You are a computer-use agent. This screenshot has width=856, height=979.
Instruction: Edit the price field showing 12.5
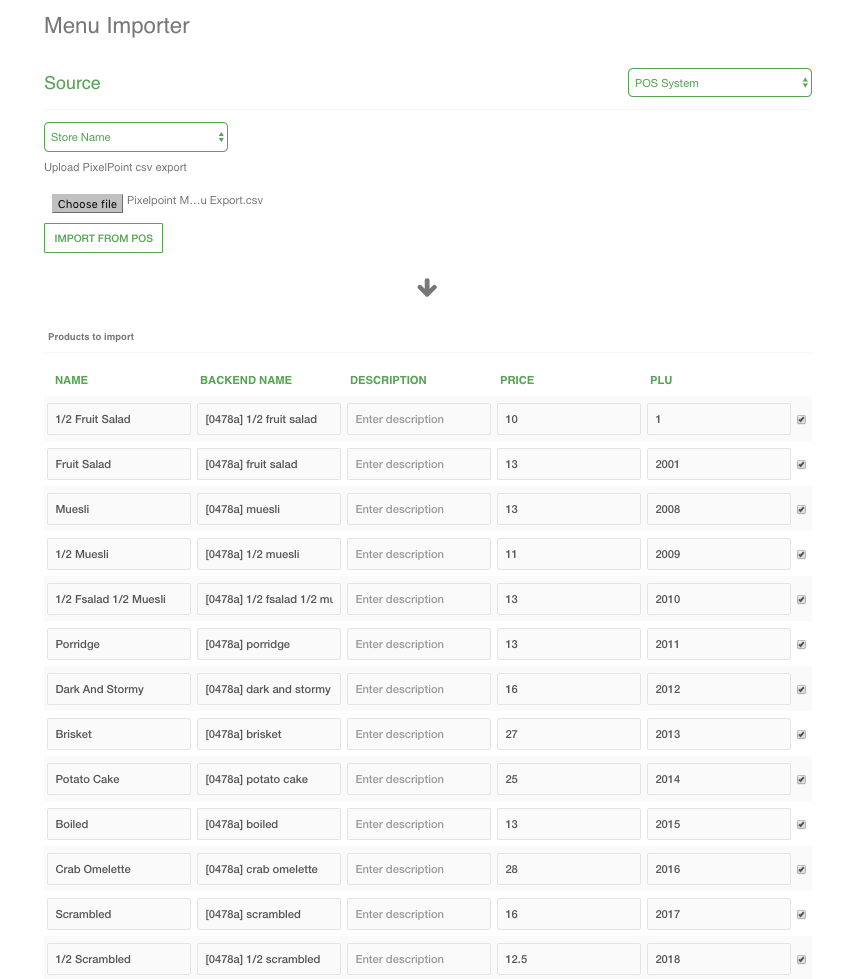coord(568,959)
